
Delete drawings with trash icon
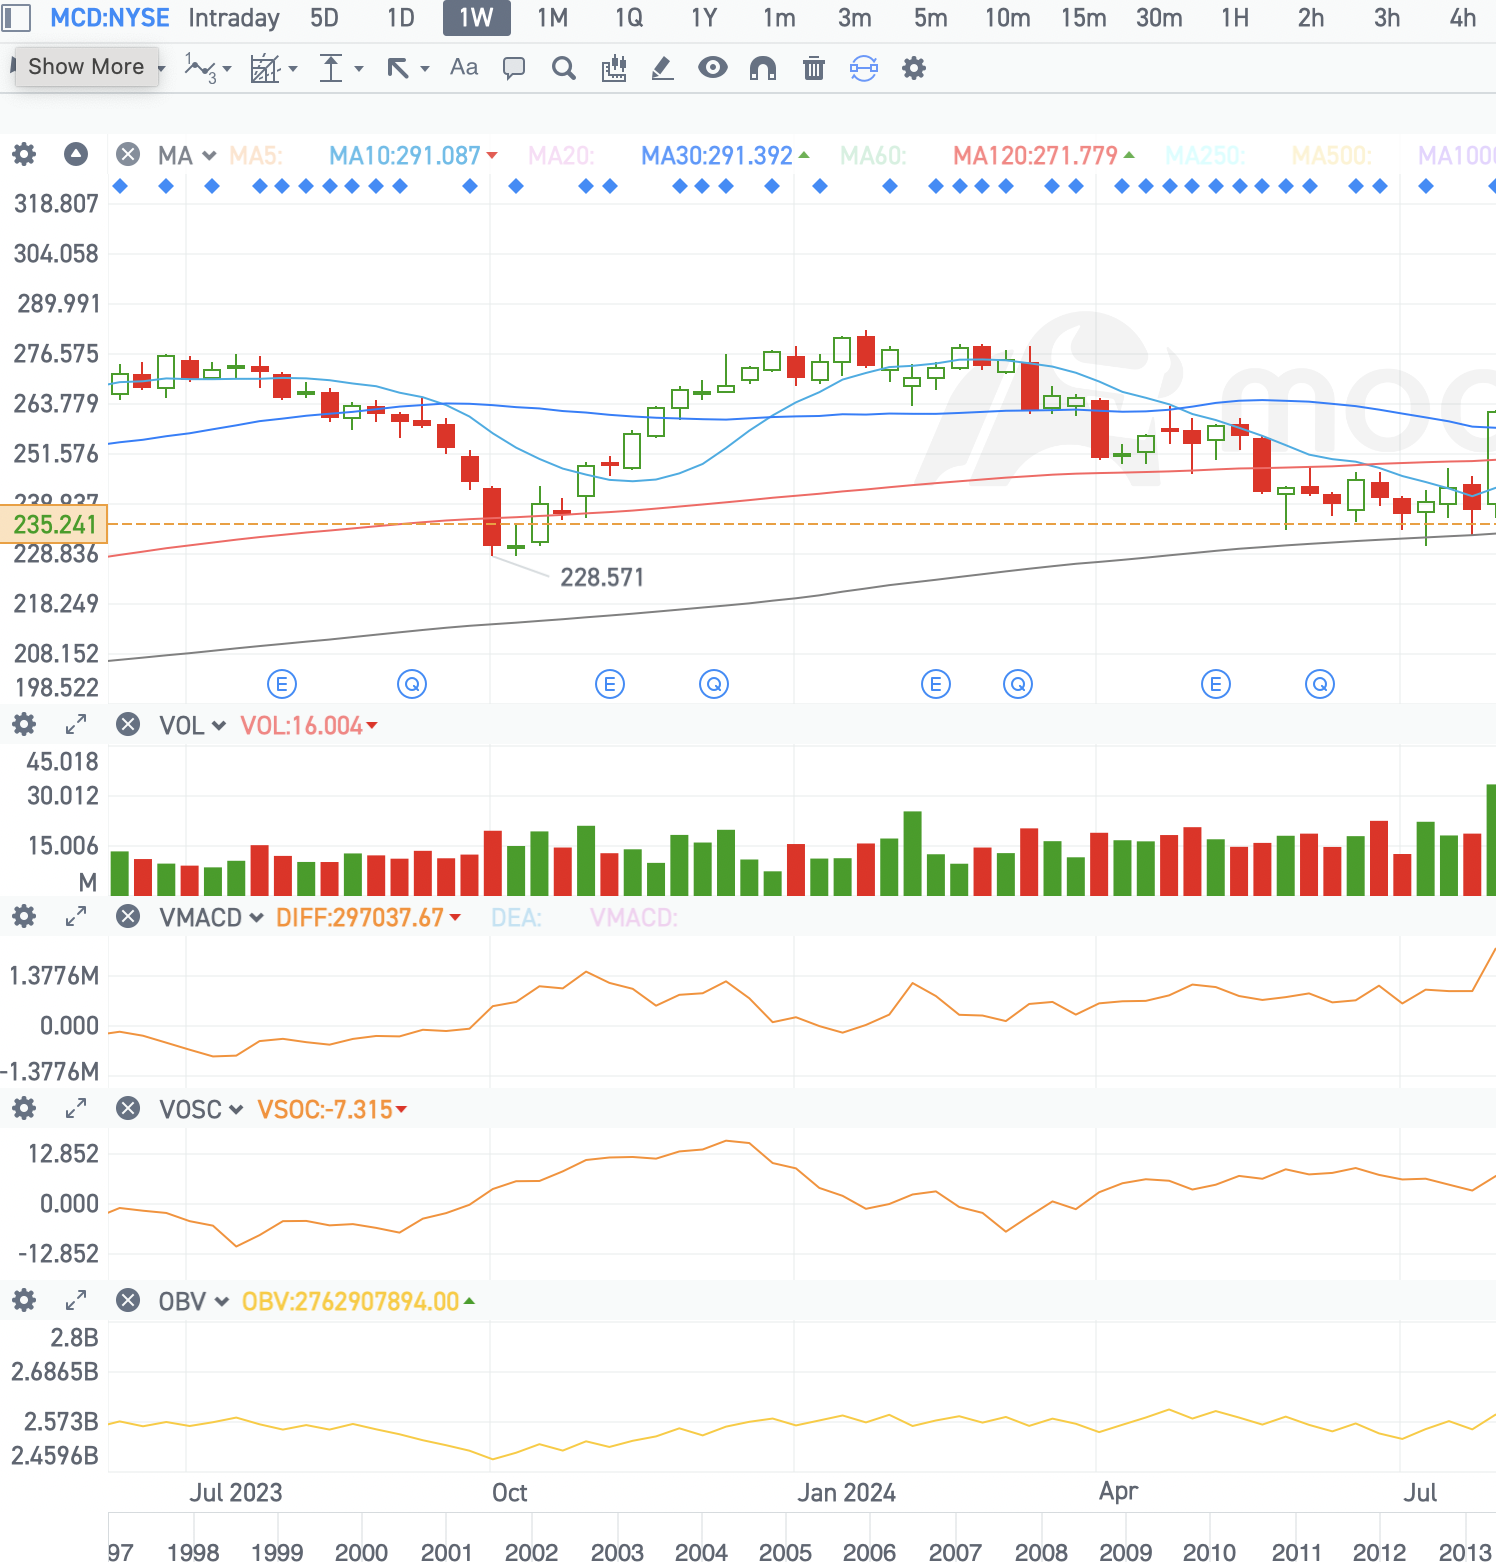814,68
